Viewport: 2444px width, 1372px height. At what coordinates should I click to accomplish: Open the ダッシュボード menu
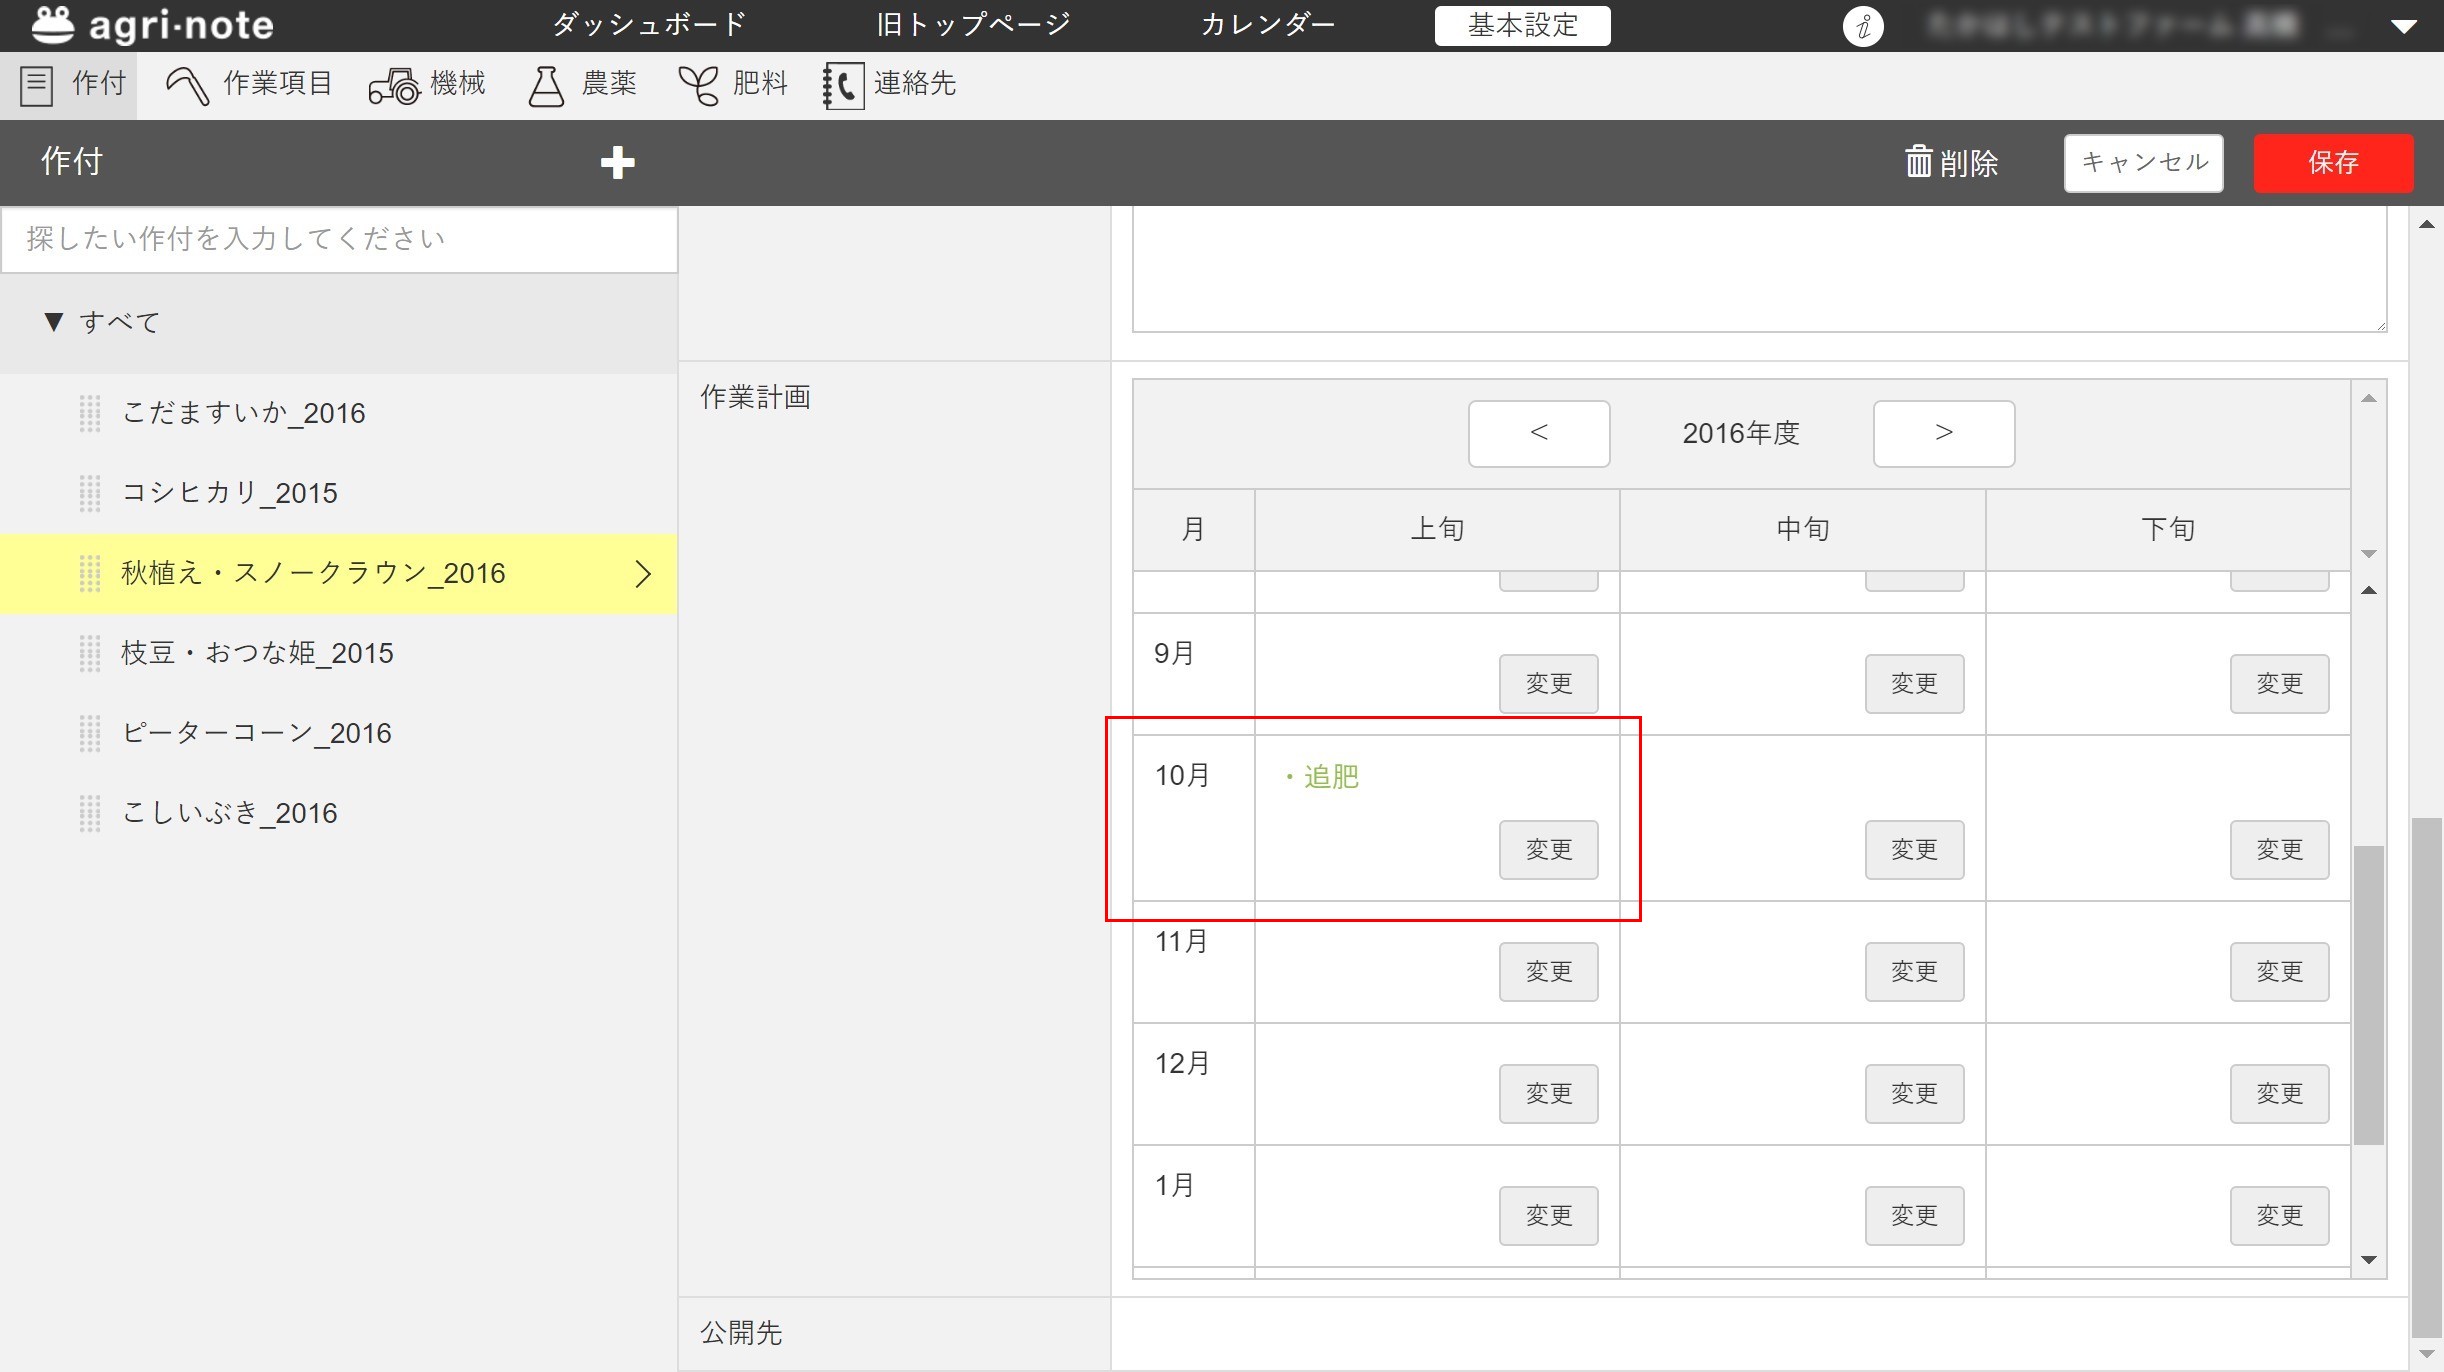[x=649, y=25]
